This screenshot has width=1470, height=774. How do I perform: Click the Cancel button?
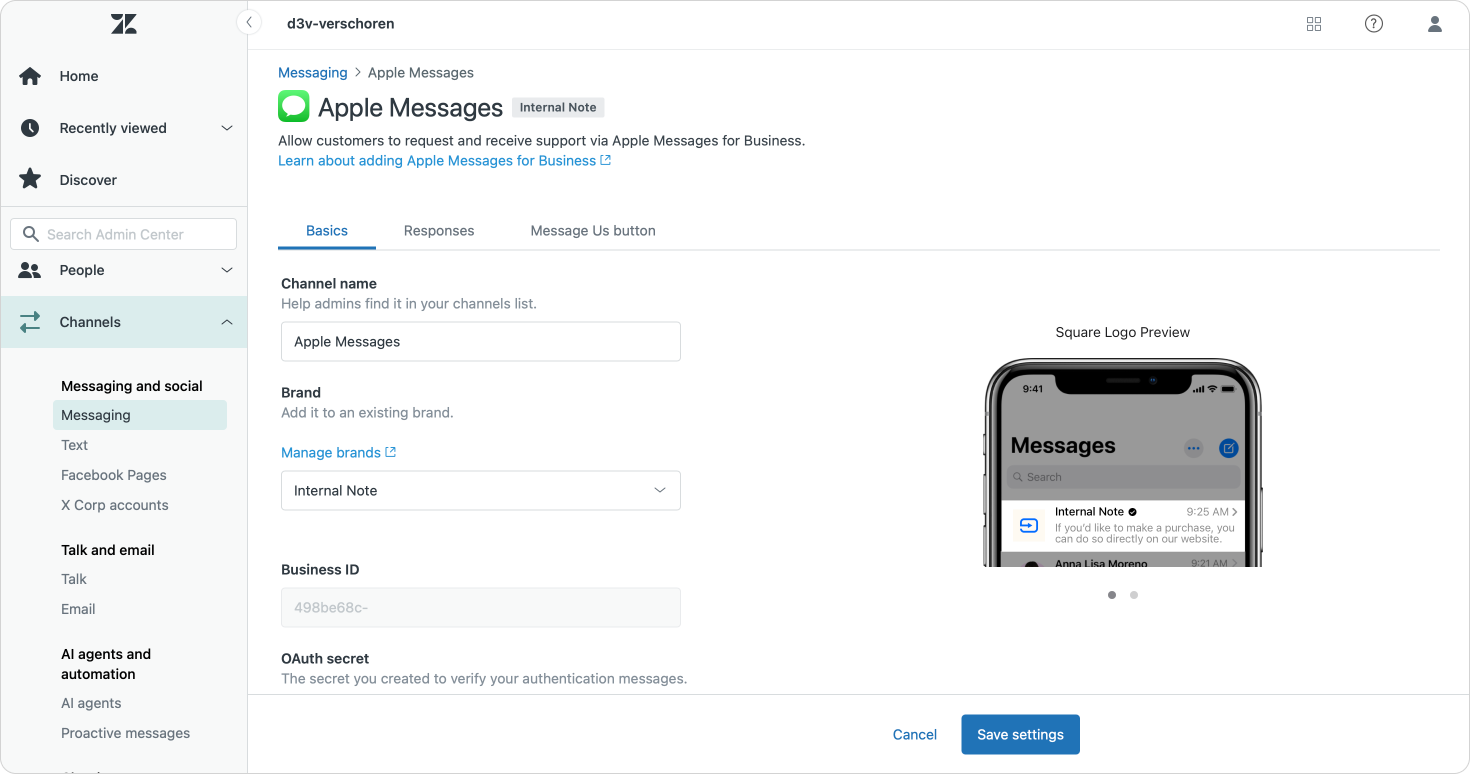coord(915,735)
